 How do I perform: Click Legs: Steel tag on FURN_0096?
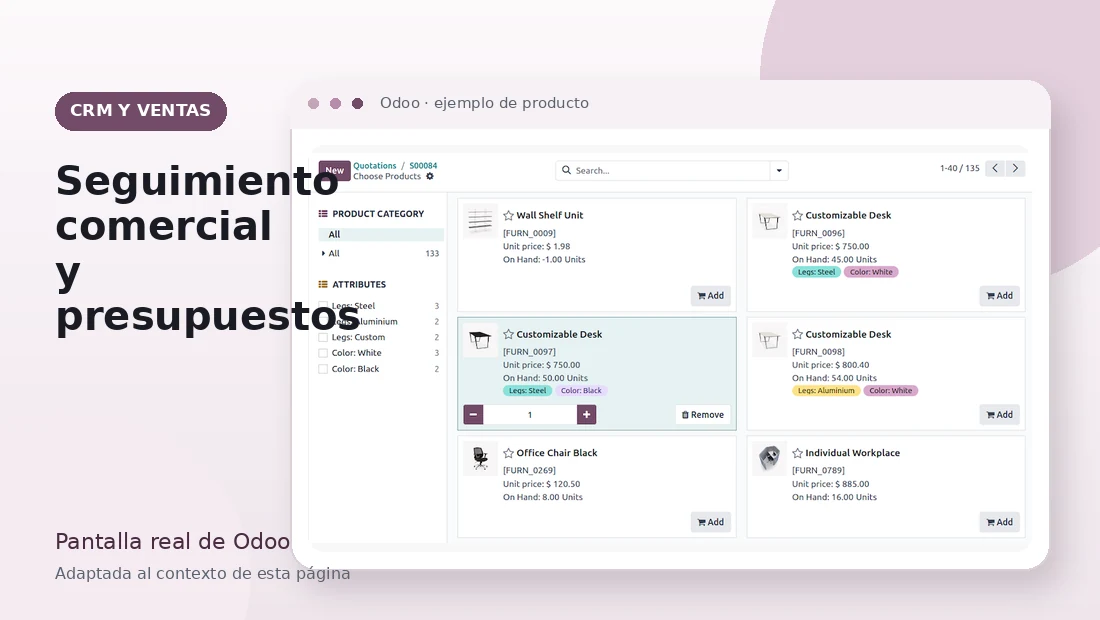pyautogui.click(x=817, y=272)
